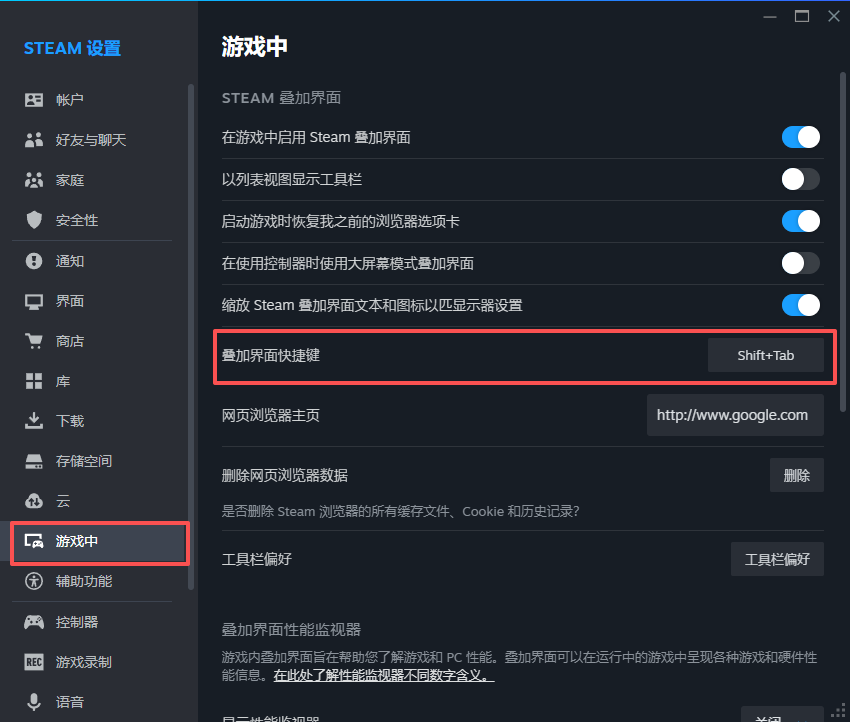Viewport: 850px width, 722px height.
Task: Open 好友与聊天 via its people icon
Action: click(34, 140)
